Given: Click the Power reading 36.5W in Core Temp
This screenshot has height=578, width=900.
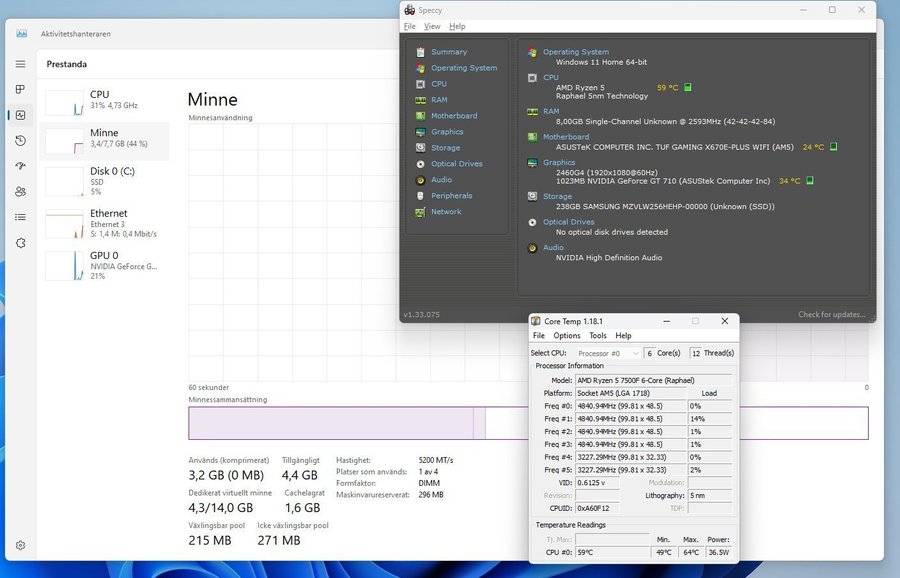Looking at the screenshot, I should 719,552.
